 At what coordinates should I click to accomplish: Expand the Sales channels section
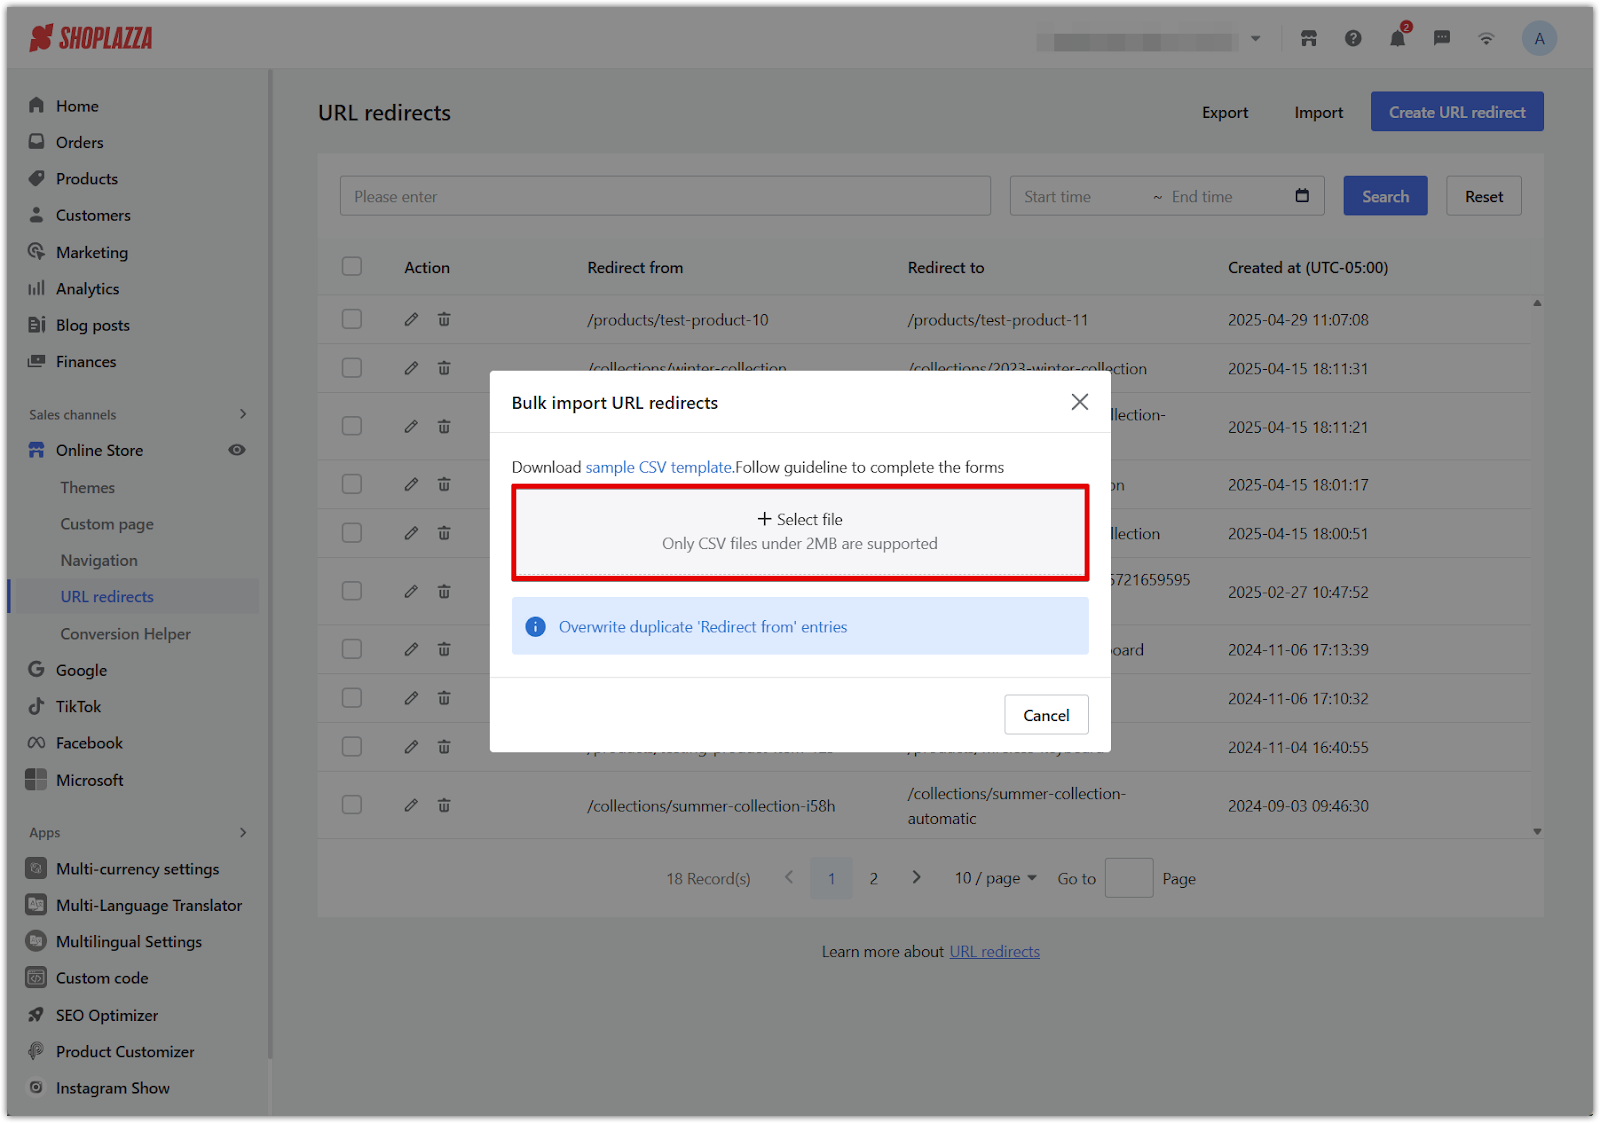[x=242, y=414]
